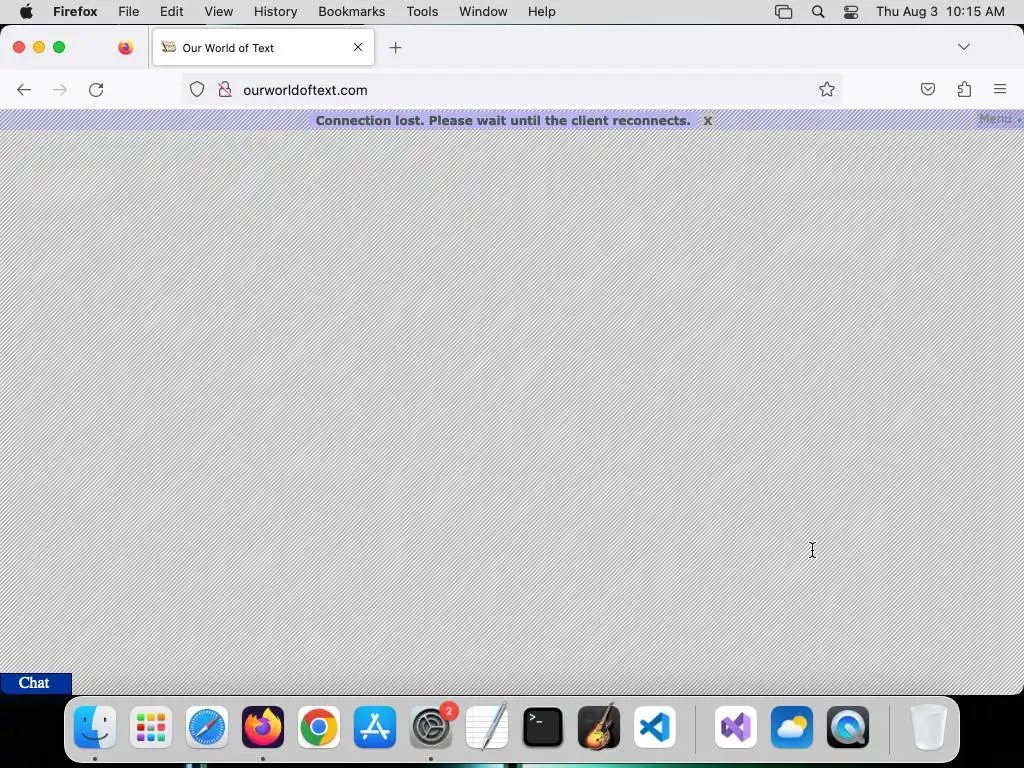Select the Our World of Text tab
The image size is (1024, 768).
[263, 47]
